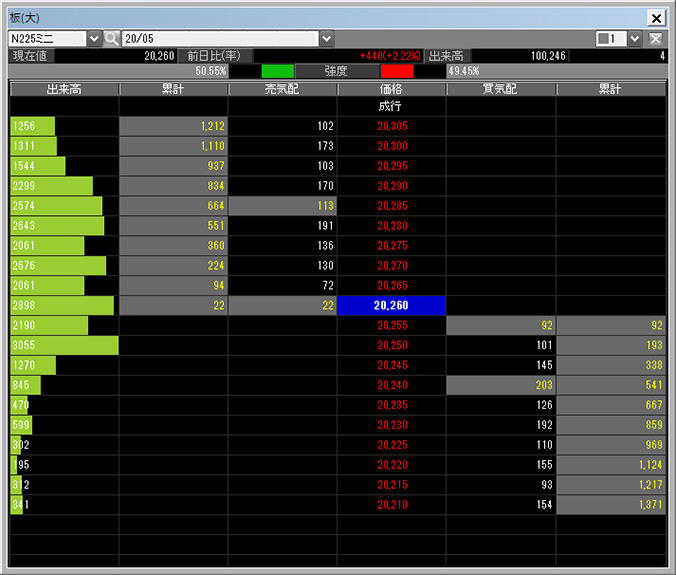Select price 20,285
676x575 pixels.
pos(392,206)
